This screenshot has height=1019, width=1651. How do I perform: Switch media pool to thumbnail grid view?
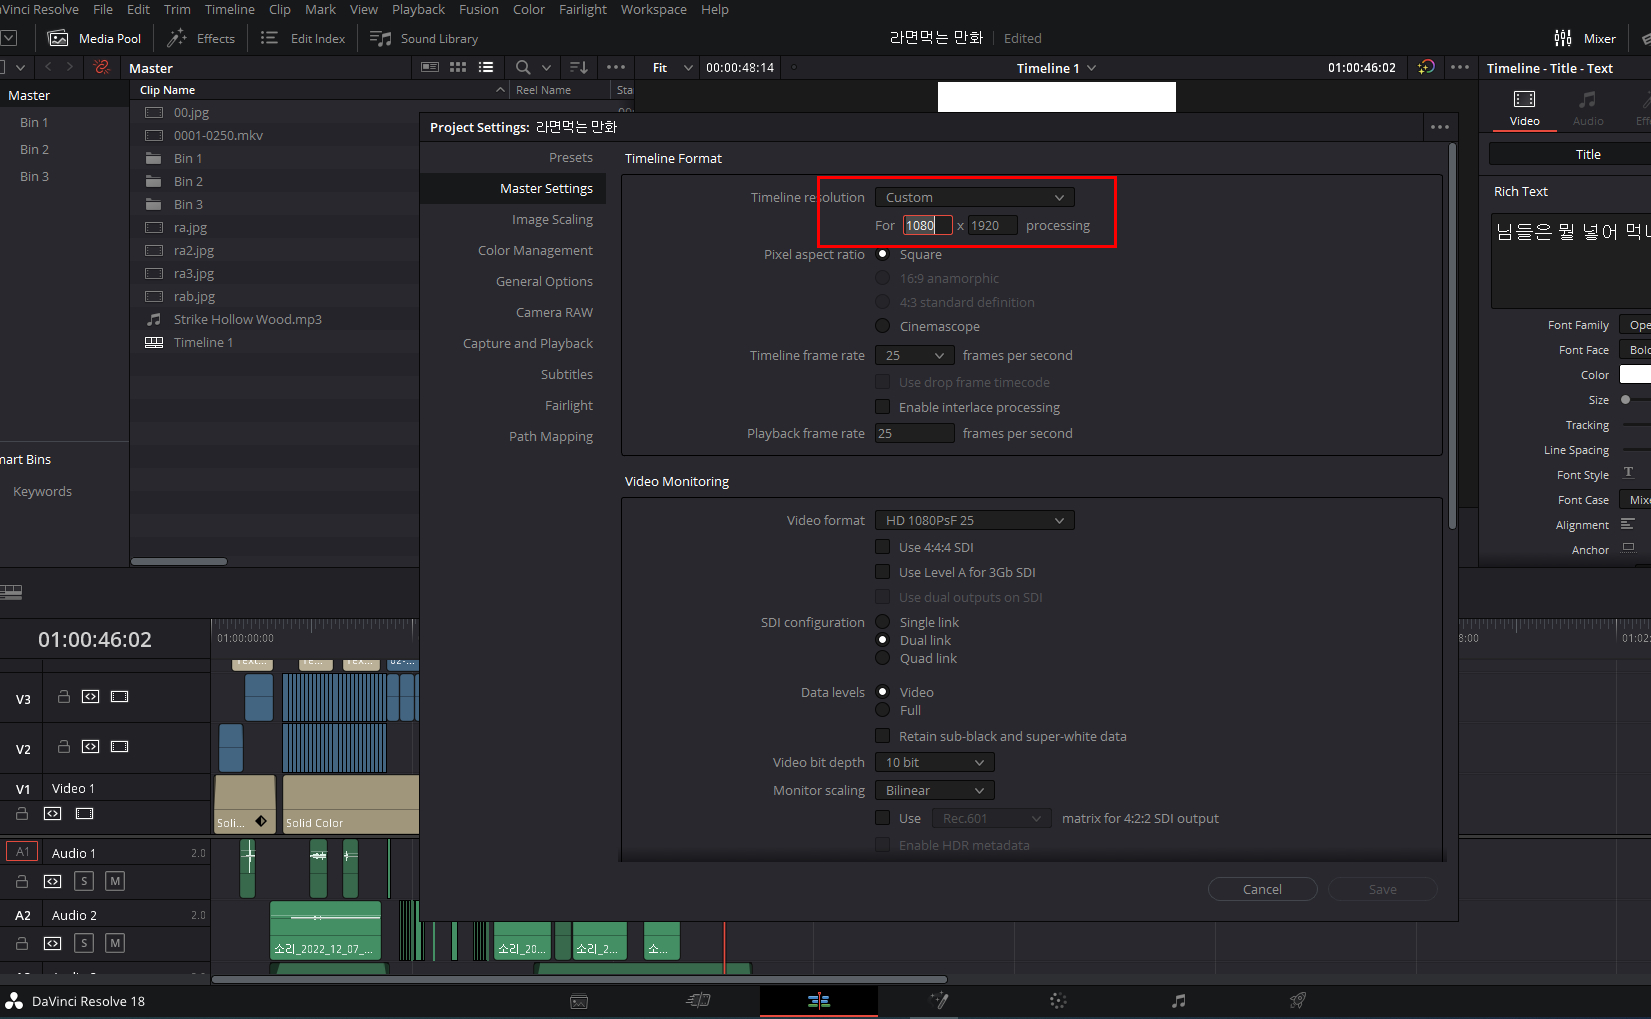pos(458,67)
